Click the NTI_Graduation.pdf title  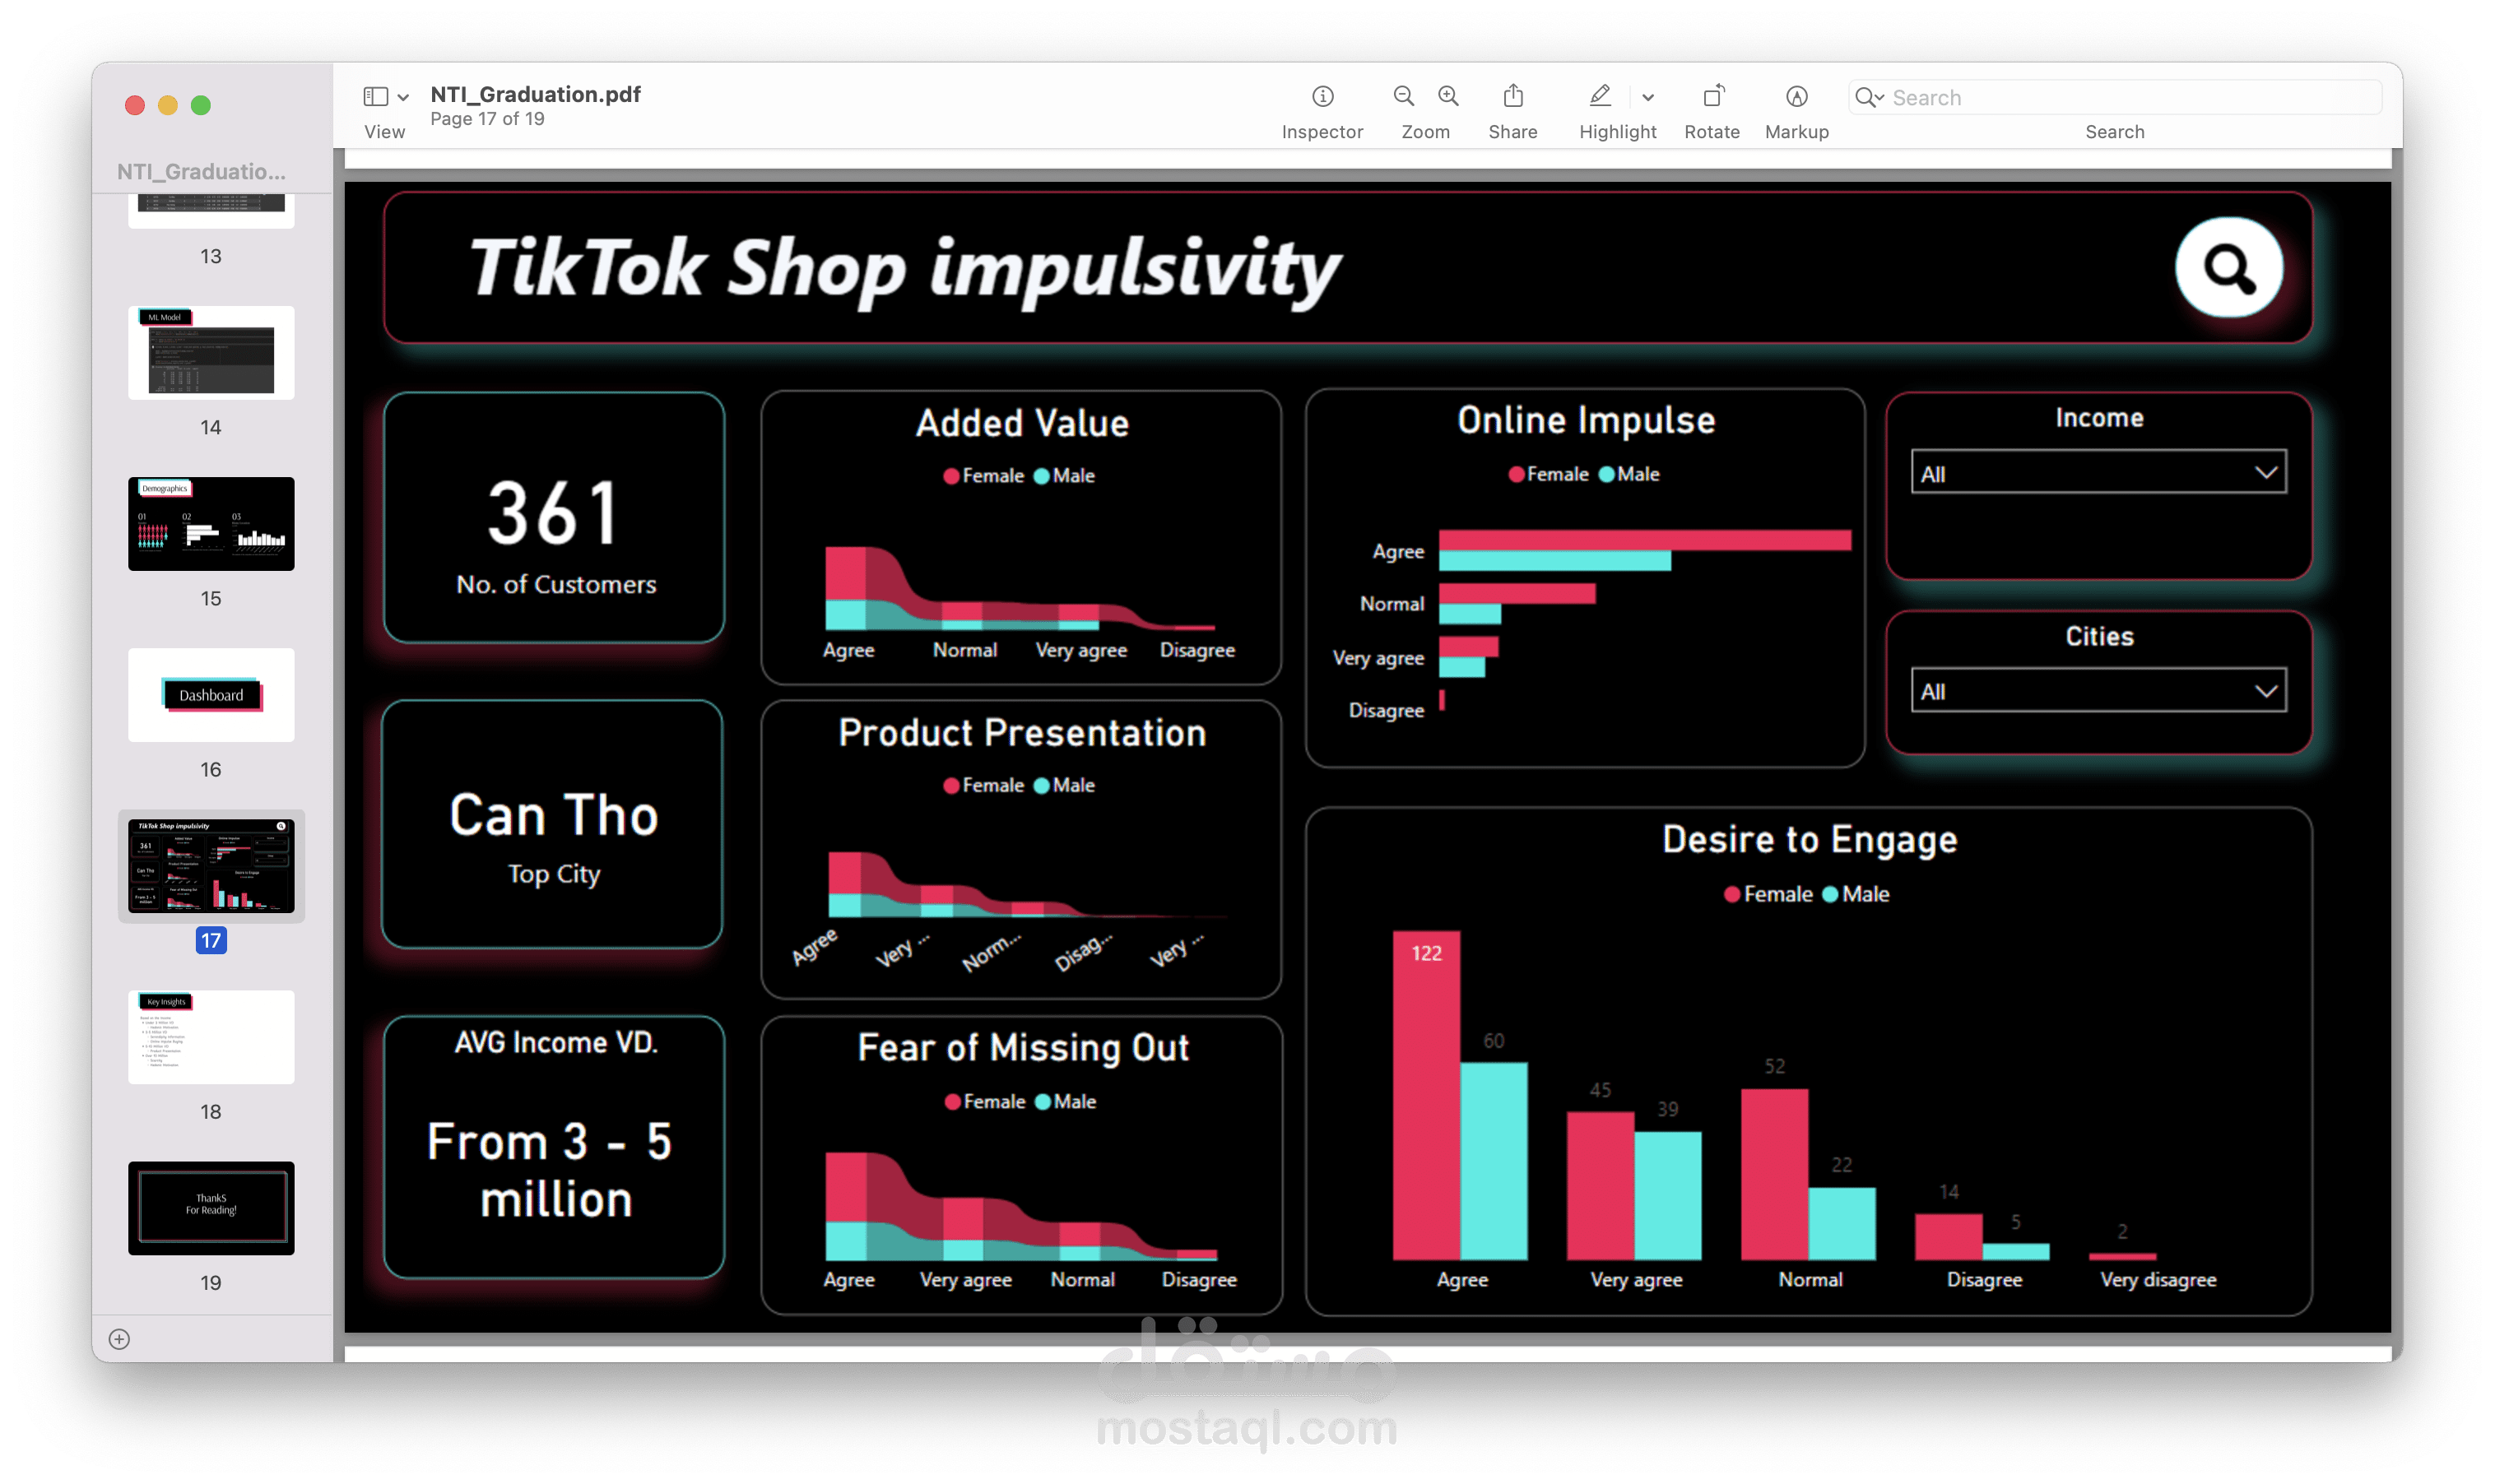click(x=535, y=94)
